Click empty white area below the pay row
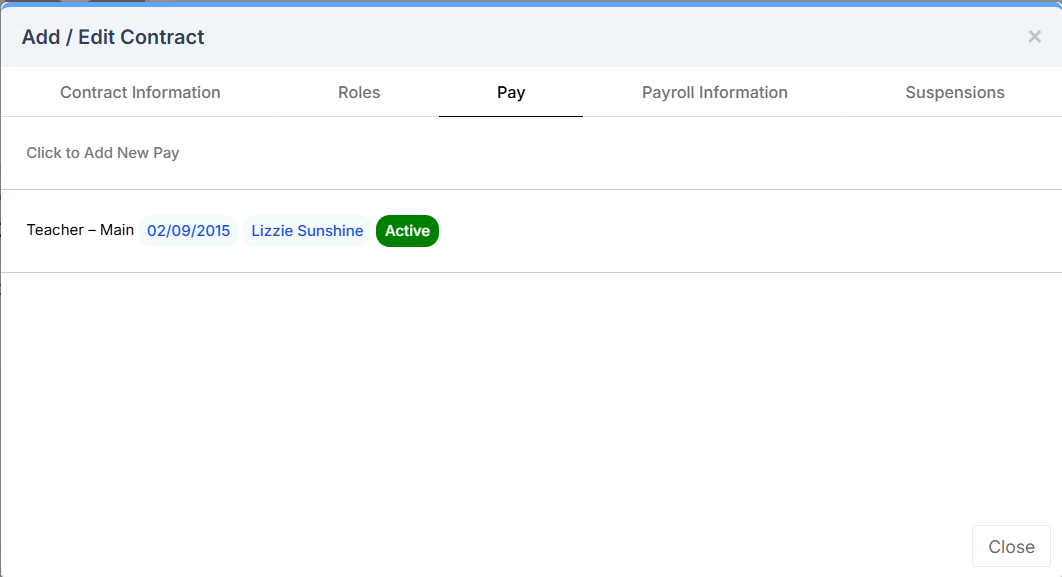Screen dimensions: 1062x577 tap(530, 400)
